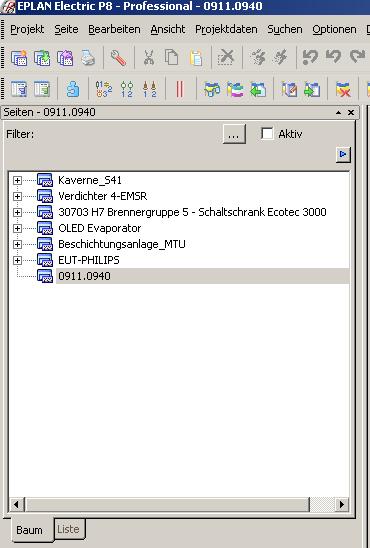Click the redo arrow icon
Viewport: 370px width, 548px height.
click(x=357, y=57)
